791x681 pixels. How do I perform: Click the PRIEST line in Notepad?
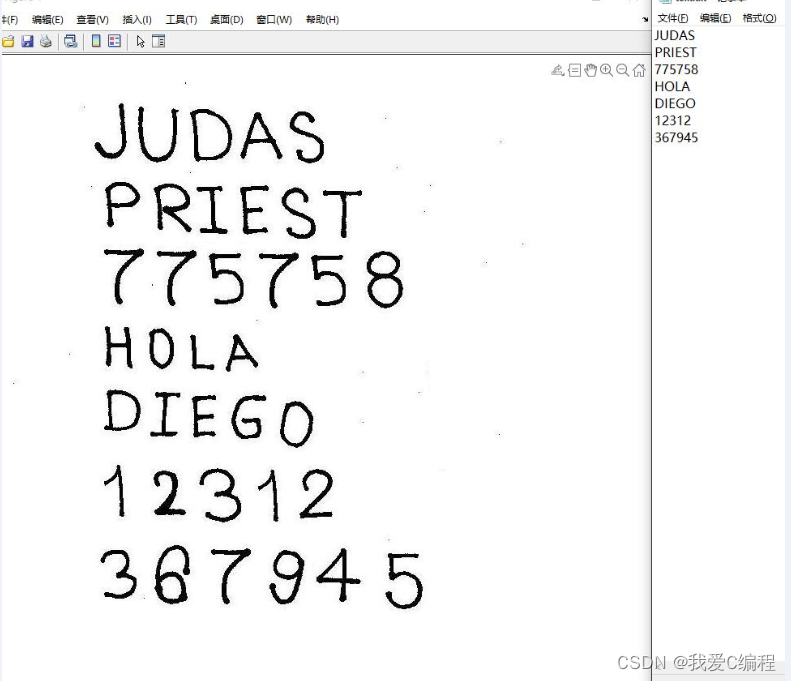pos(675,52)
